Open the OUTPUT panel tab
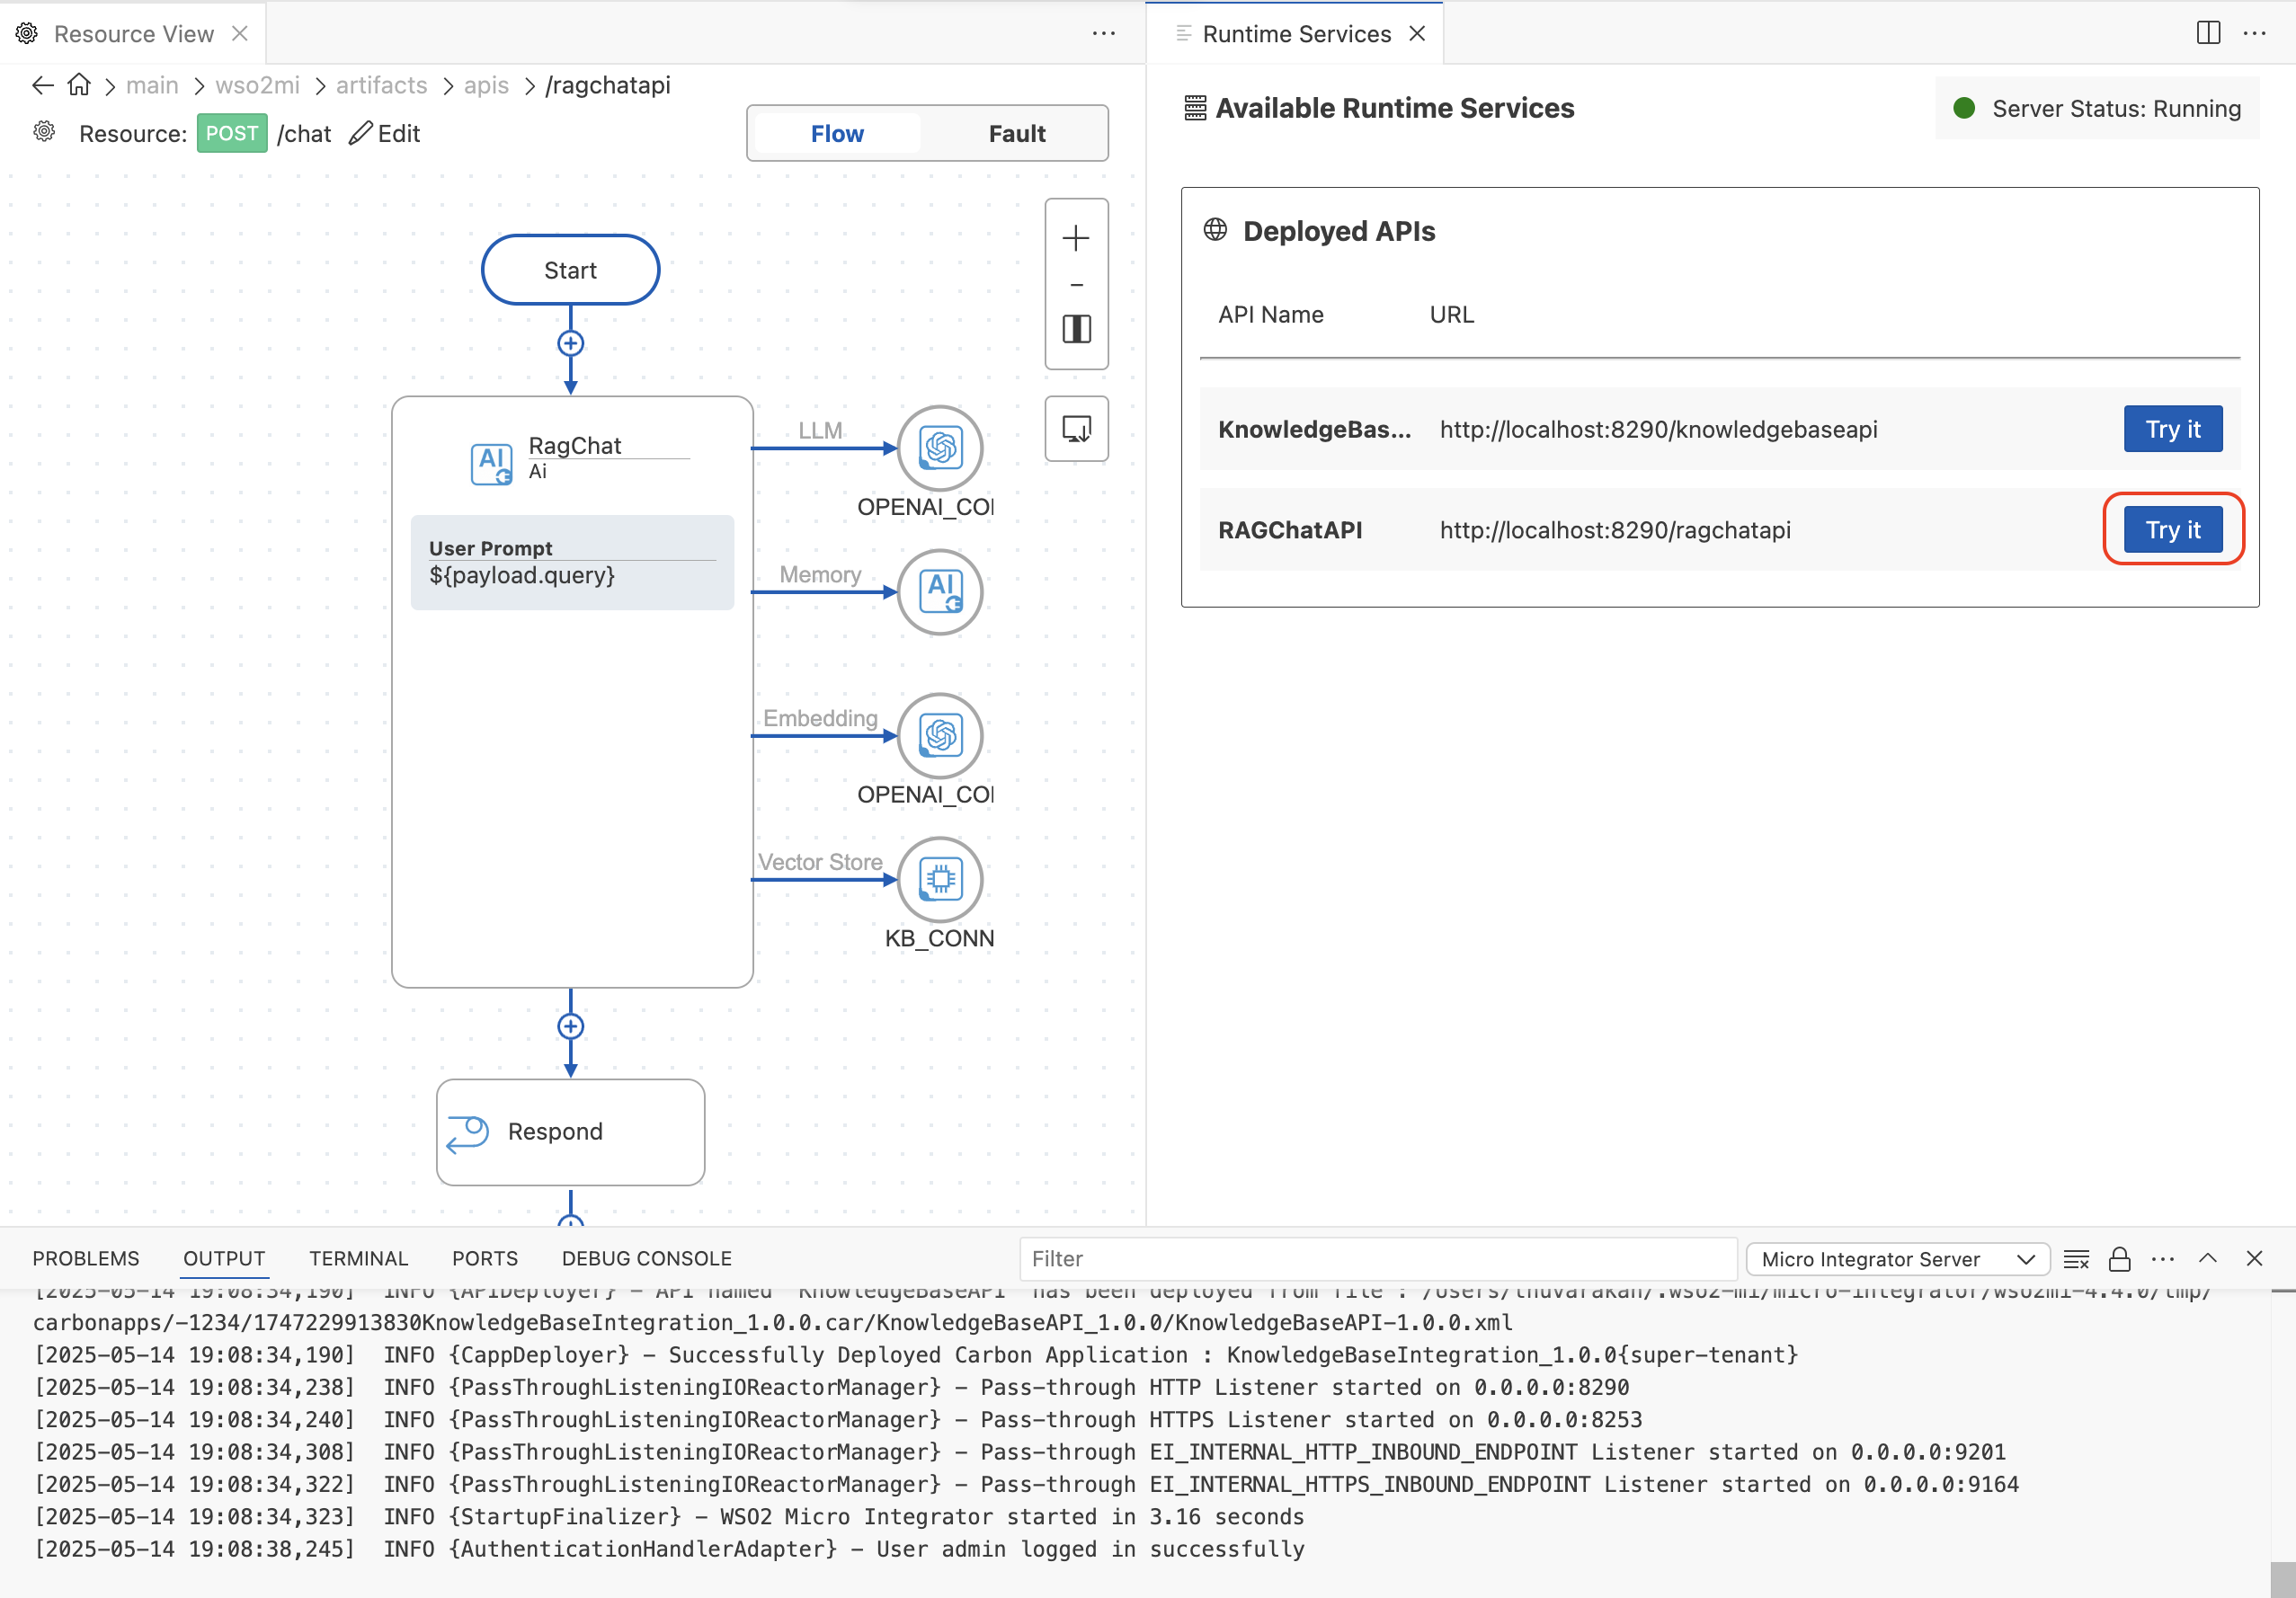Viewport: 2296px width, 1598px height. [224, 1258]
